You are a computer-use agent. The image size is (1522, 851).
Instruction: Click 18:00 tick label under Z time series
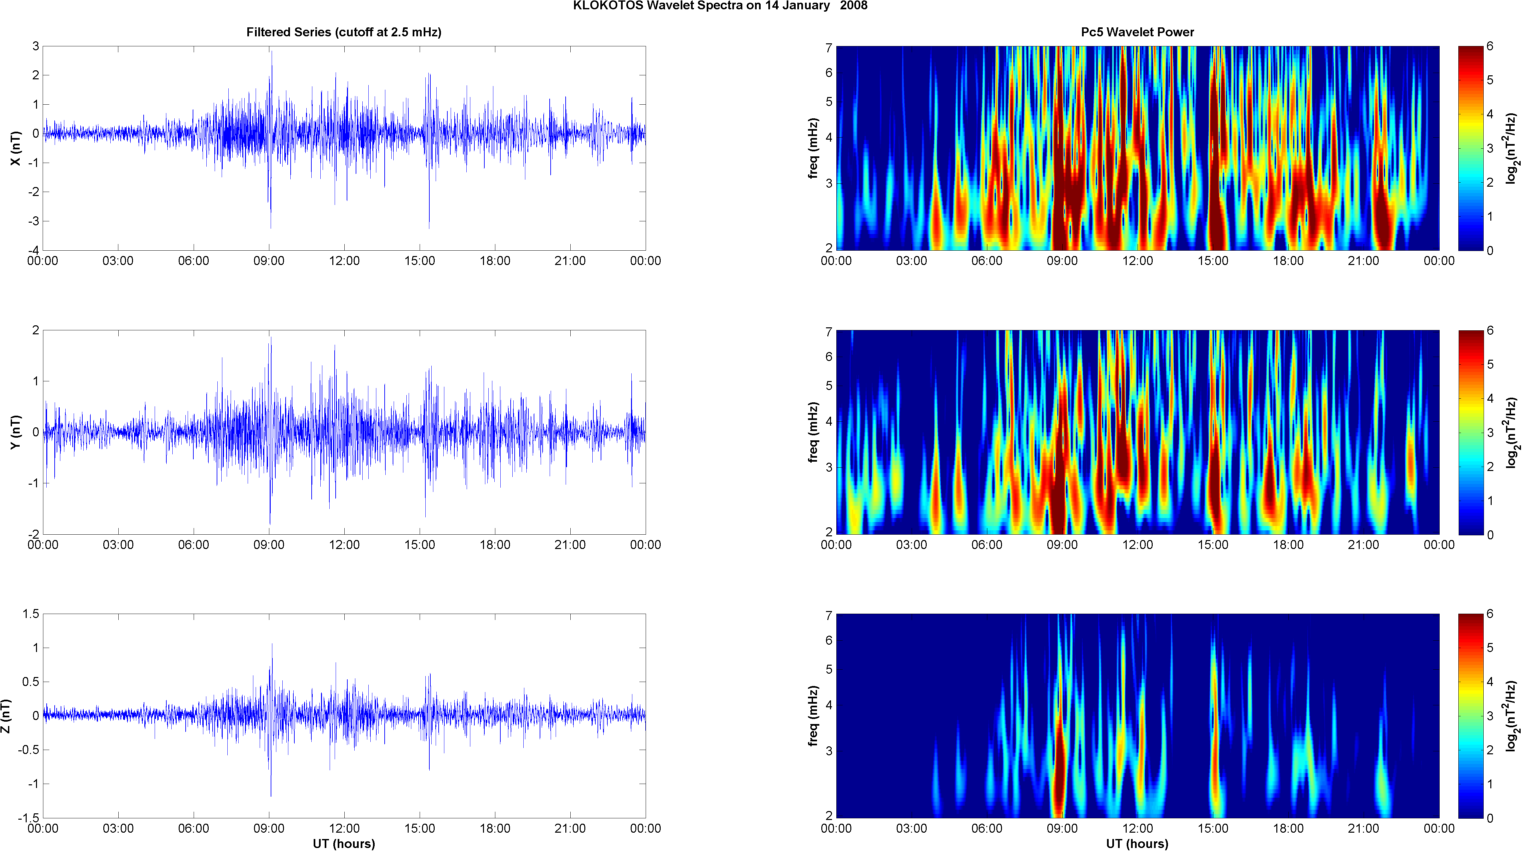(495, 828)
